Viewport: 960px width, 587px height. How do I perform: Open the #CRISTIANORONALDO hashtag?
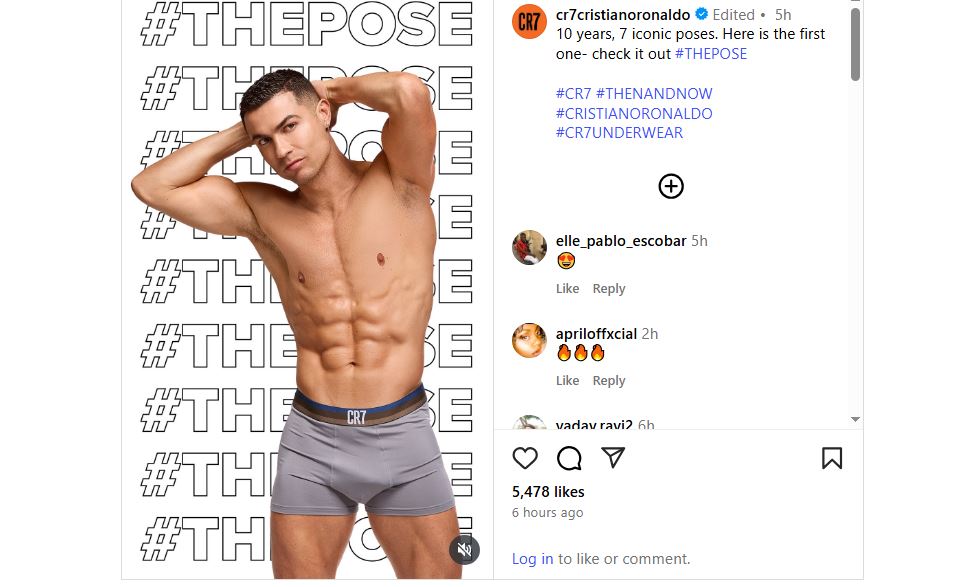634,113
